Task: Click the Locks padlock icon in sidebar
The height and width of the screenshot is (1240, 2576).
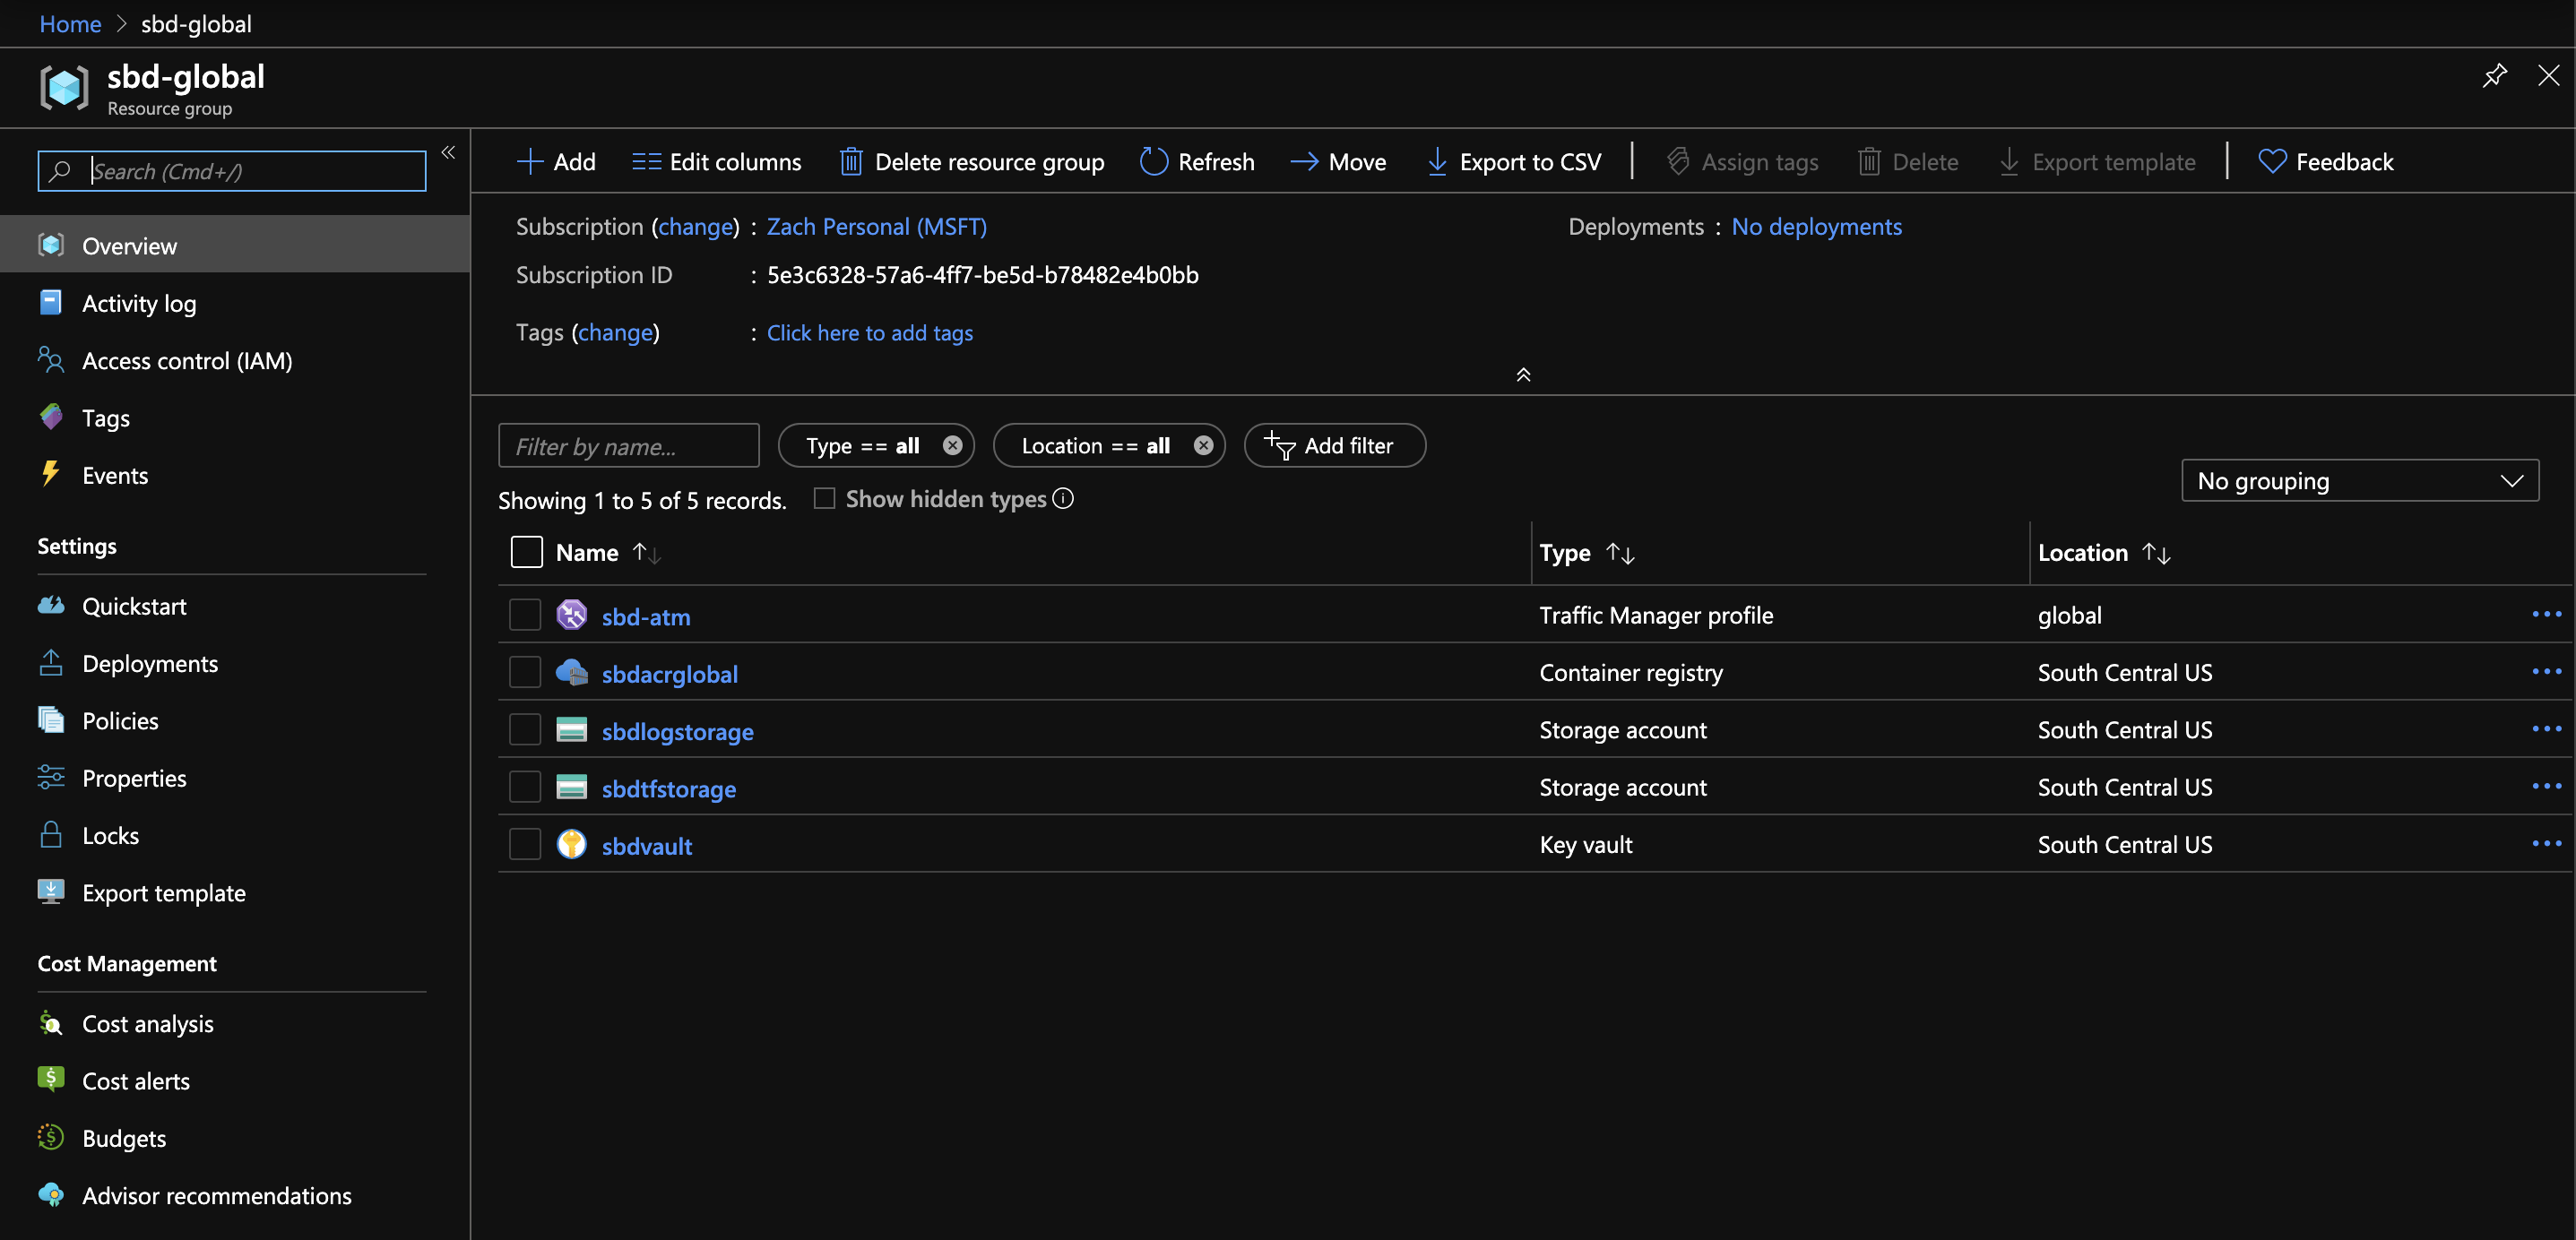Action: pos(51,834)
